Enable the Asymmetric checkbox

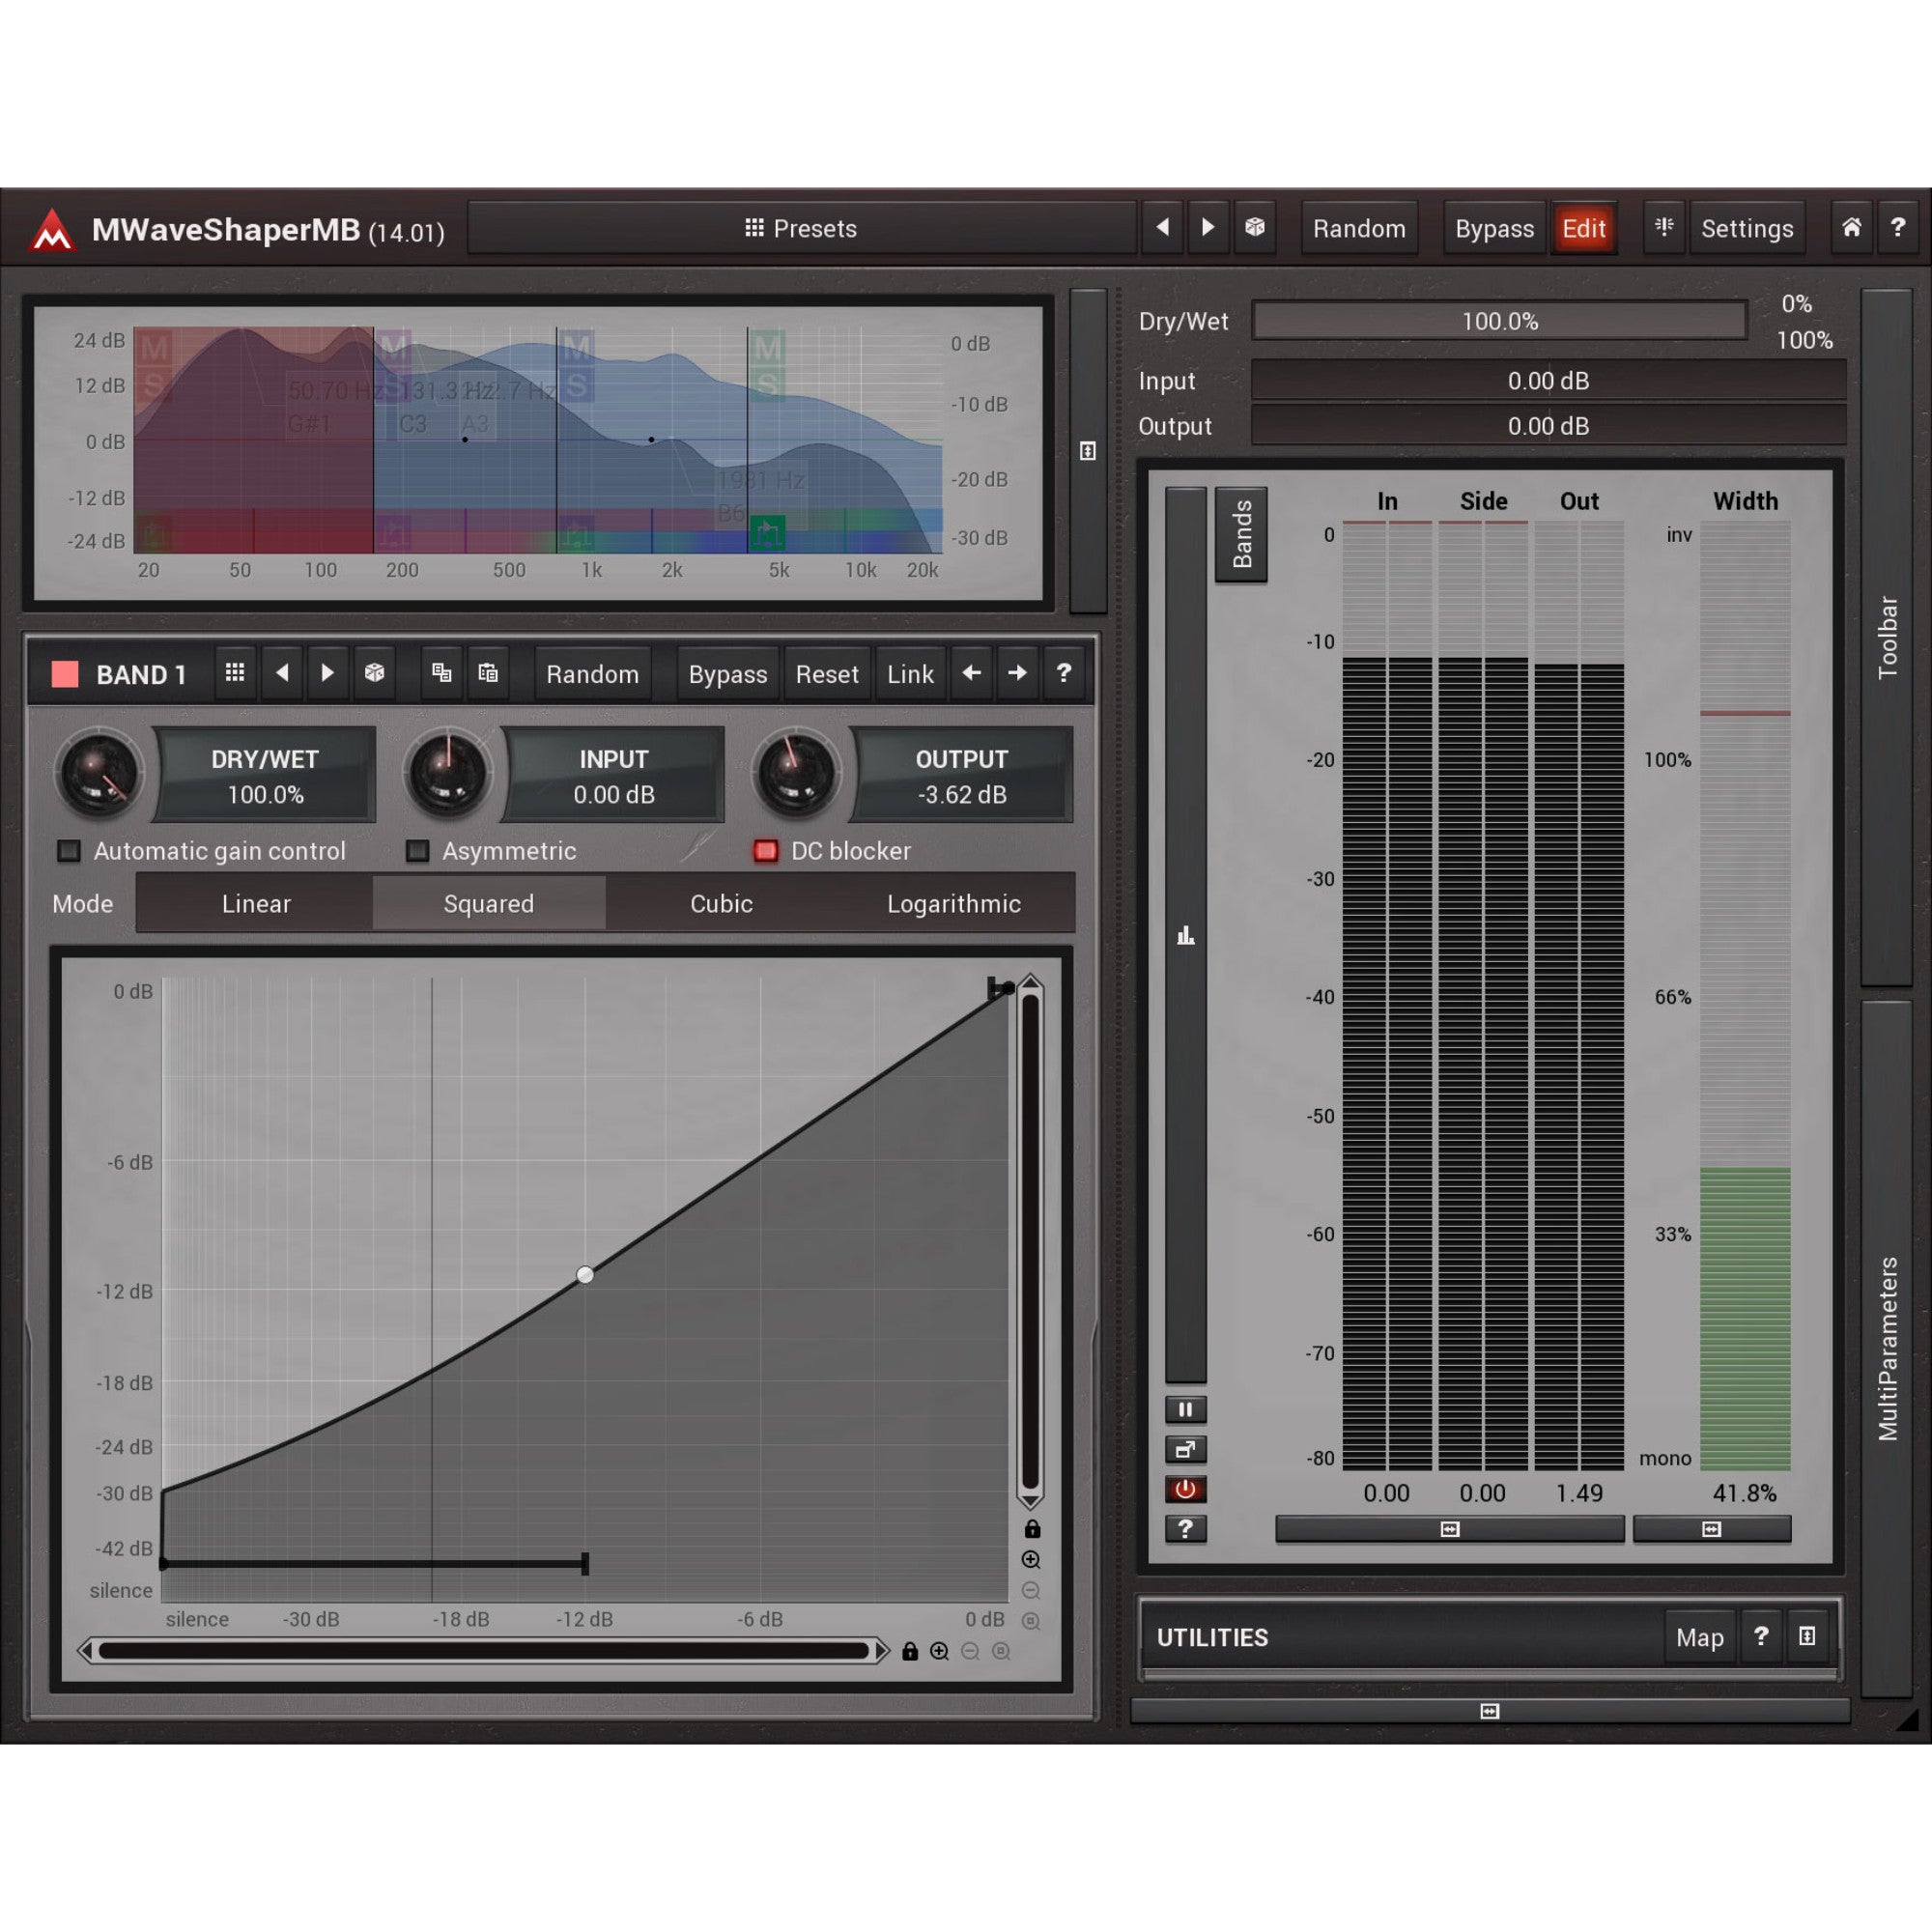click(418, 851)
